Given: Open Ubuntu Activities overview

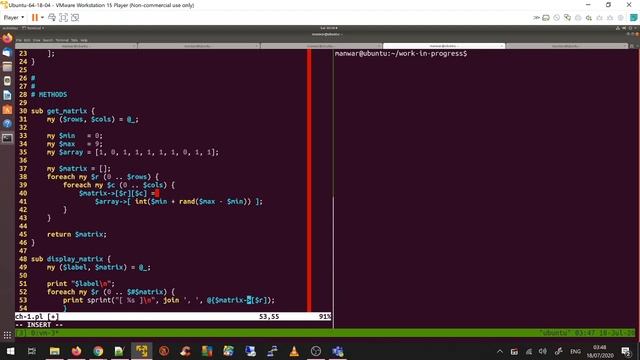Looking at the screenshot, I should pyautogui.click(x=10, y=28).
